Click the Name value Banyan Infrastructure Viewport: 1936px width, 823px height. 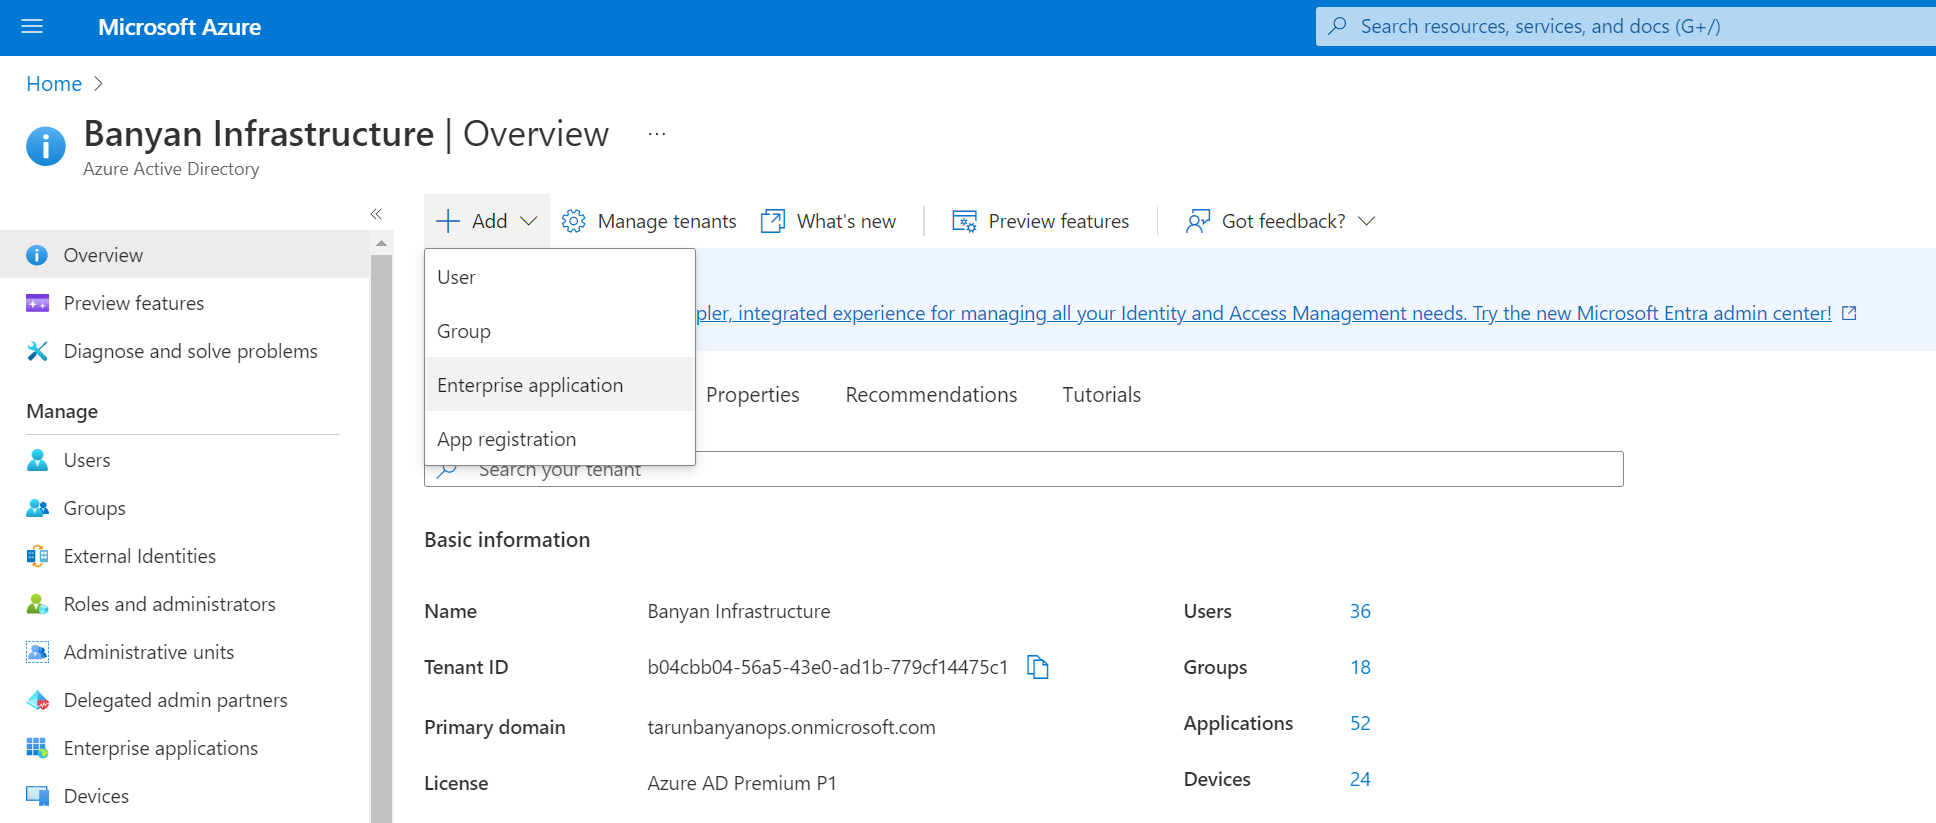738,611
